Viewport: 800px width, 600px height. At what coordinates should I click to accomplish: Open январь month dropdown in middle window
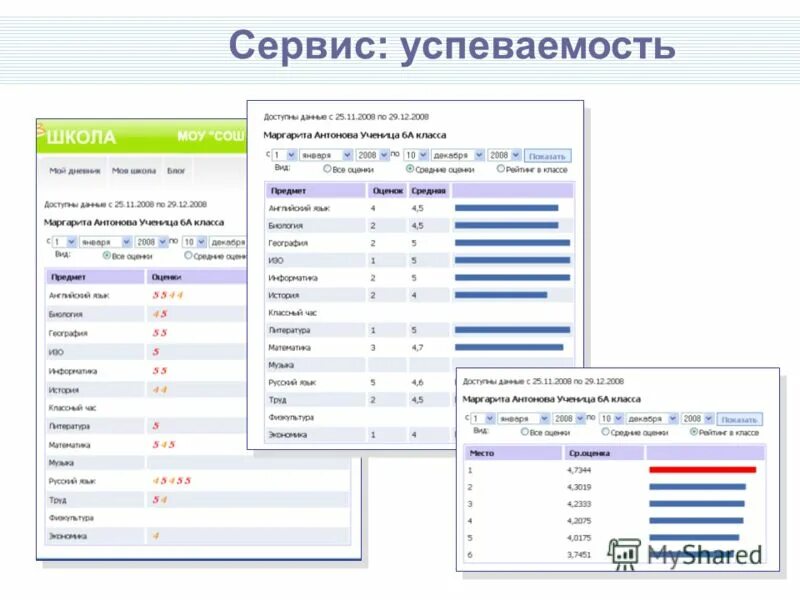(x=326, y=155)
